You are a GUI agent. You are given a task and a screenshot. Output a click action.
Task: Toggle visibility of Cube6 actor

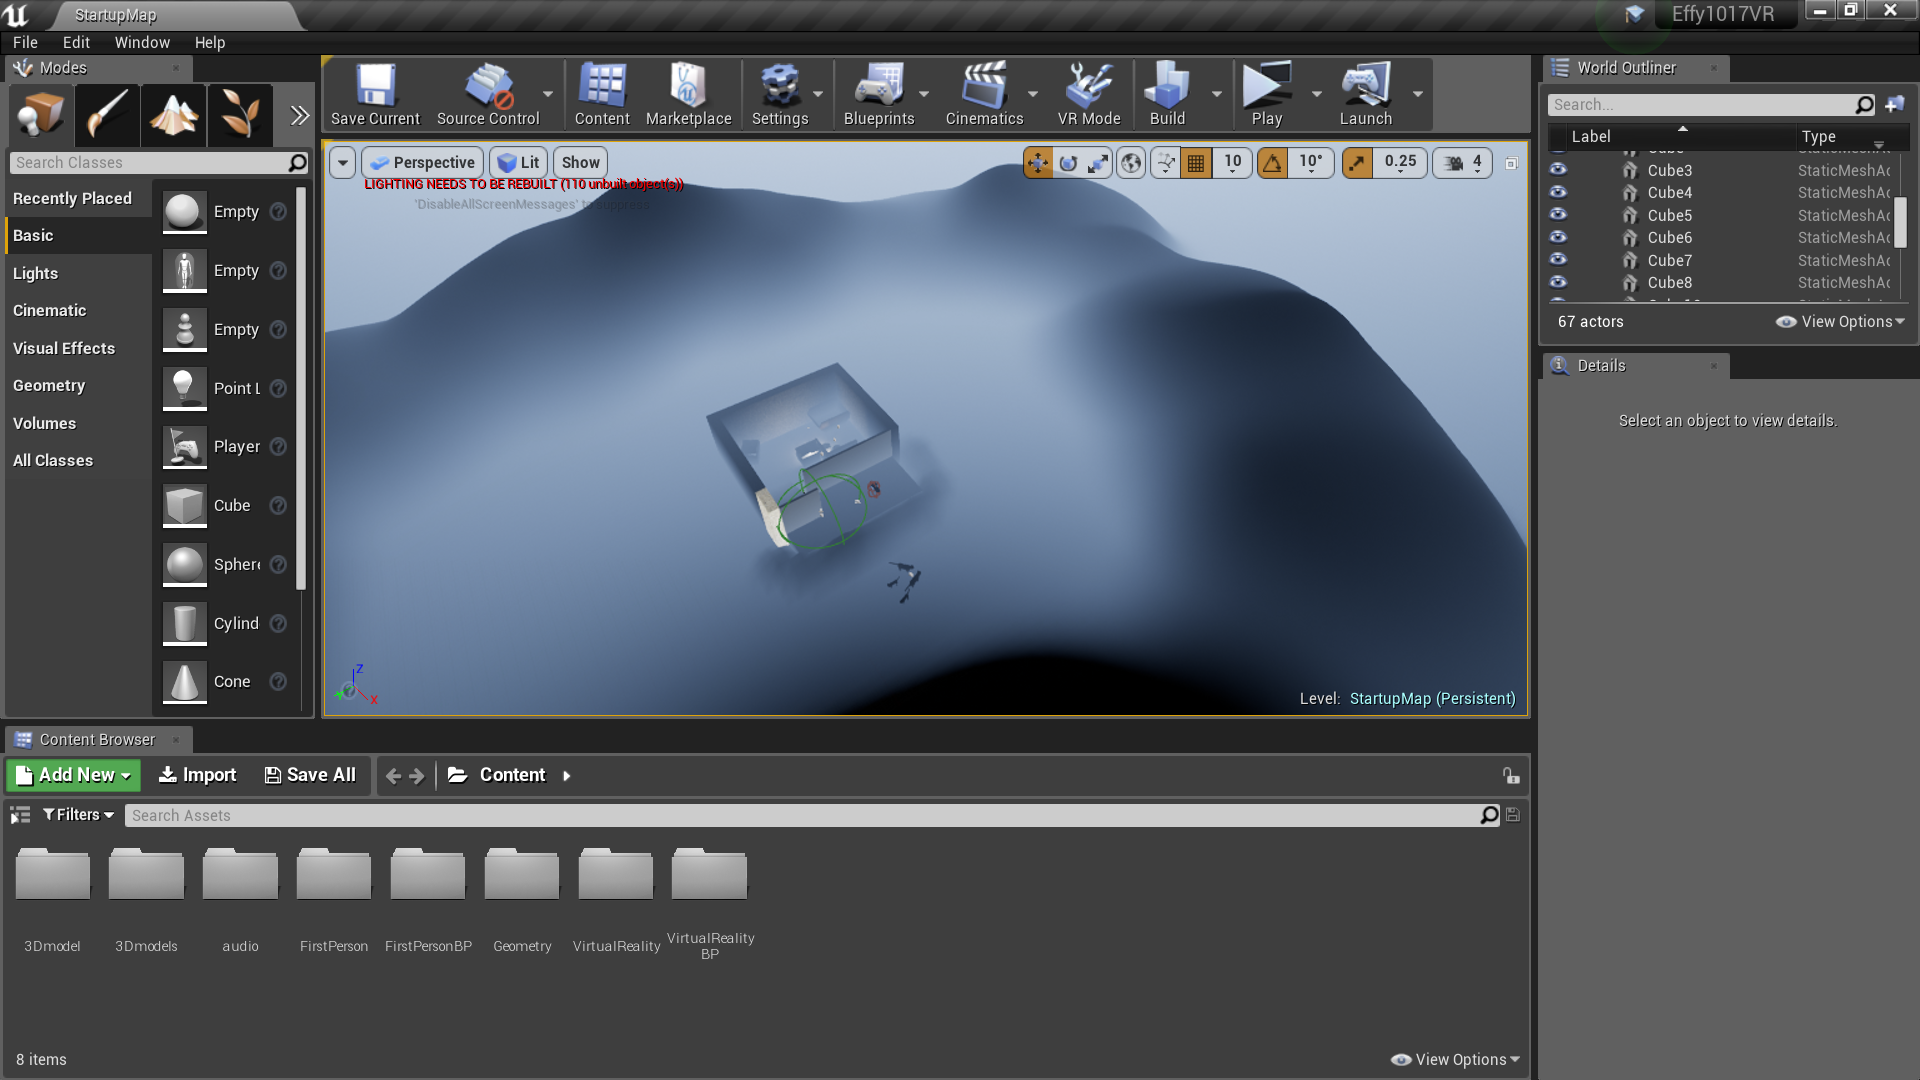click(1558, 237)
